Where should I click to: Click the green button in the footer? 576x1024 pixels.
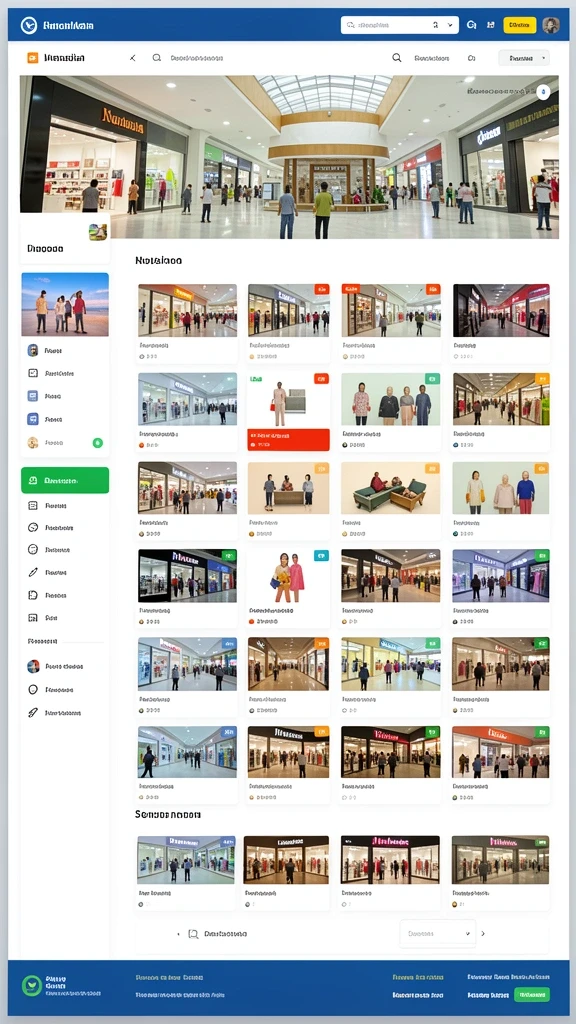pos(532,995)
